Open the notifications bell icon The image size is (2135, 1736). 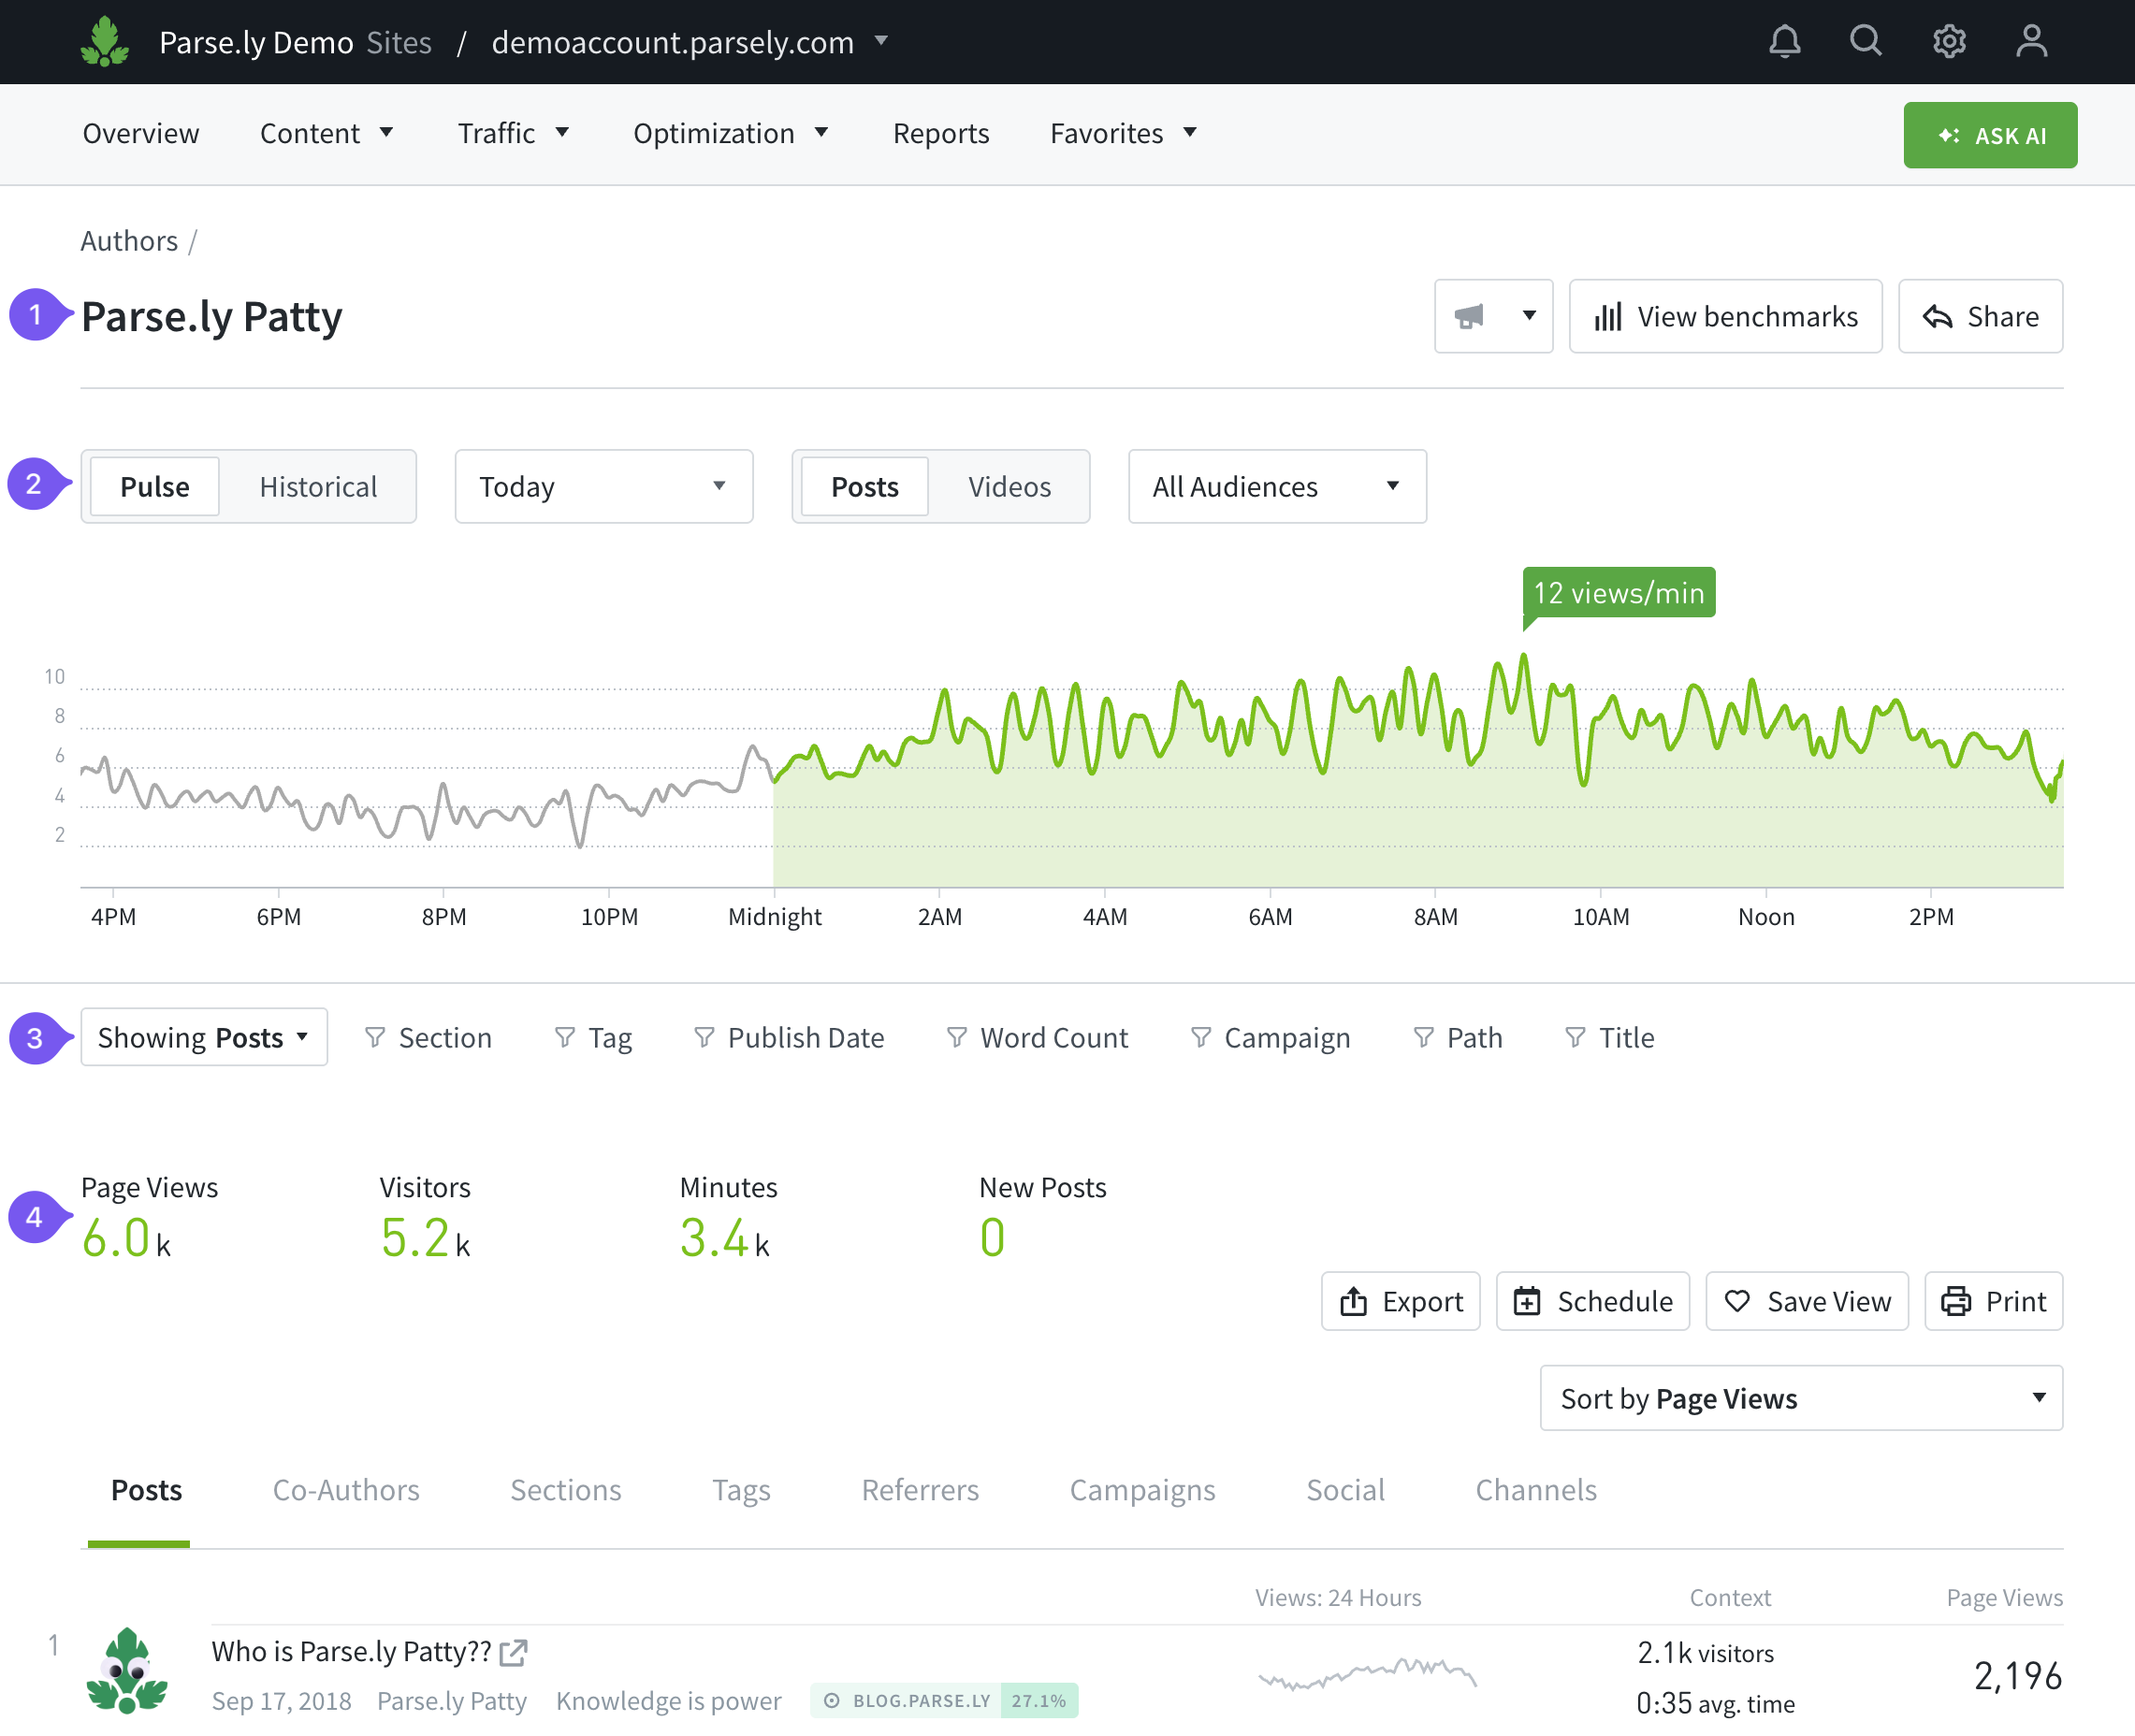[1784, 42]
